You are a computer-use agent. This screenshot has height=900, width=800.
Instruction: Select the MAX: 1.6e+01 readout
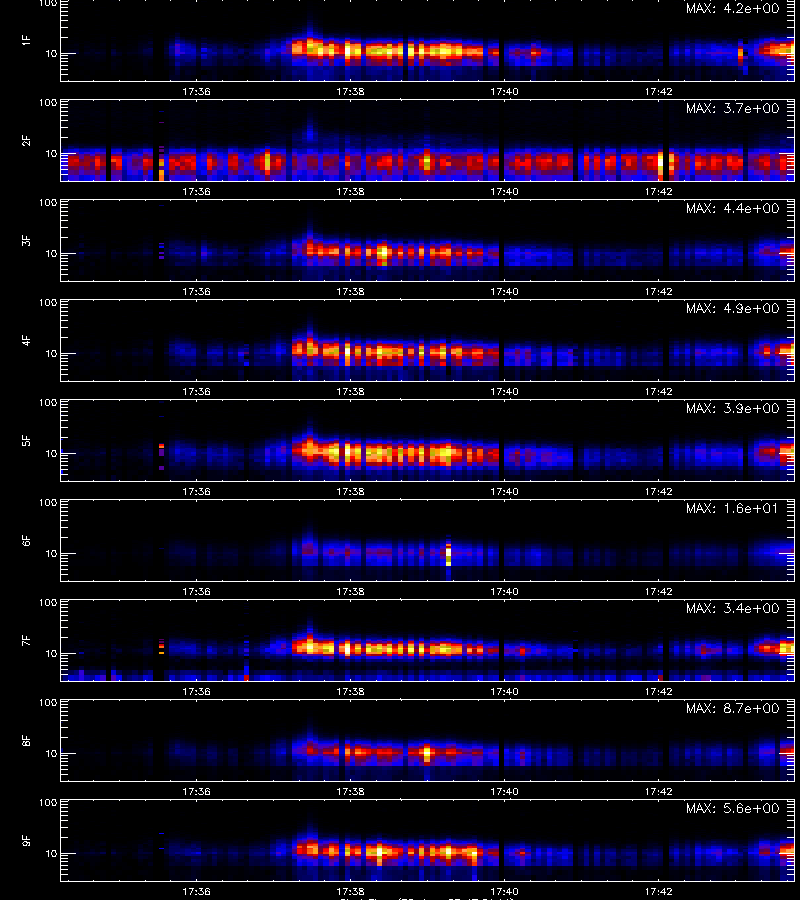coord(733,509)
